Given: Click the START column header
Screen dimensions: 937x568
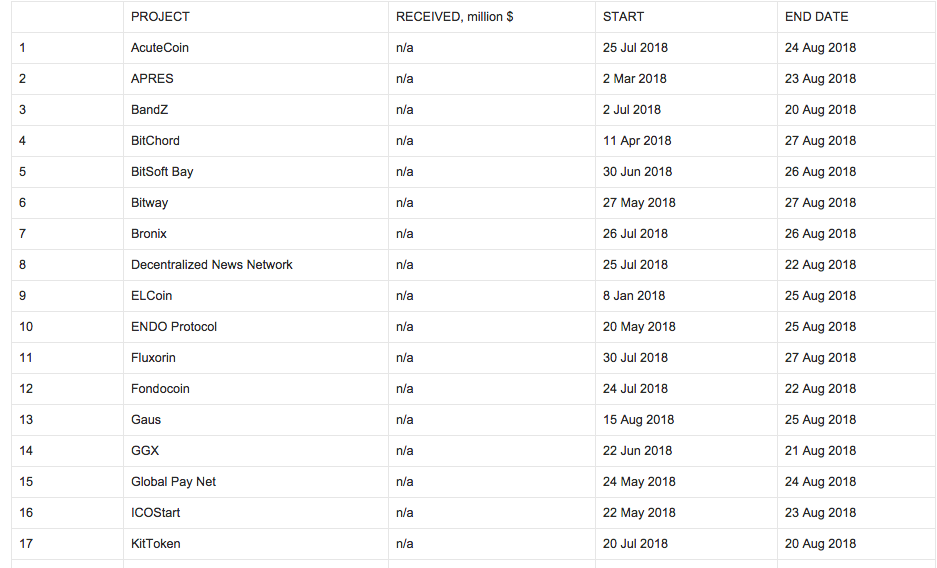Looking at the screenshot, I should click(623, 17).
